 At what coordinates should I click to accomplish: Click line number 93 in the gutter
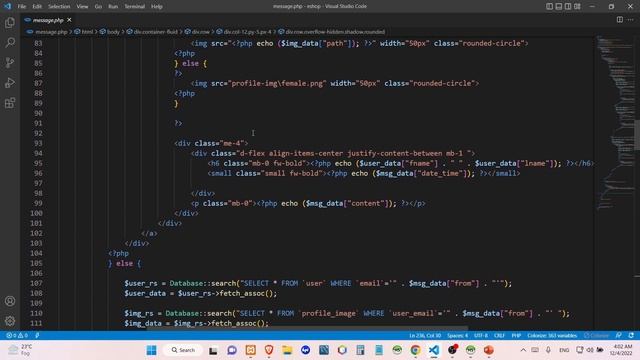pyautogui.click(x=38, y=143)
